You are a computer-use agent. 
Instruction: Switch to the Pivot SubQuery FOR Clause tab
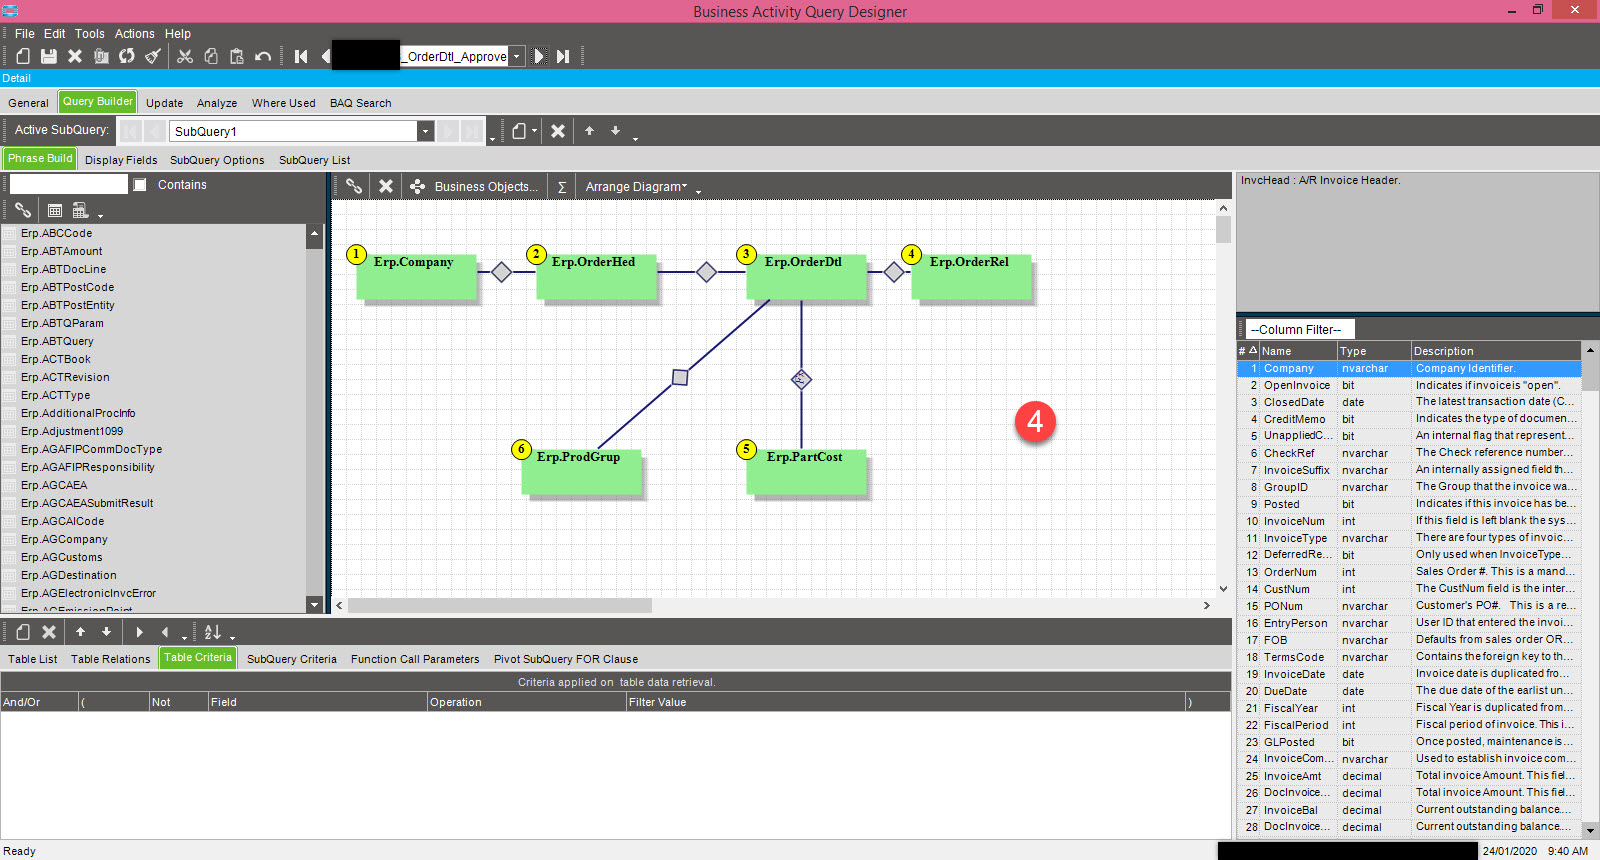tap(566, 659)
